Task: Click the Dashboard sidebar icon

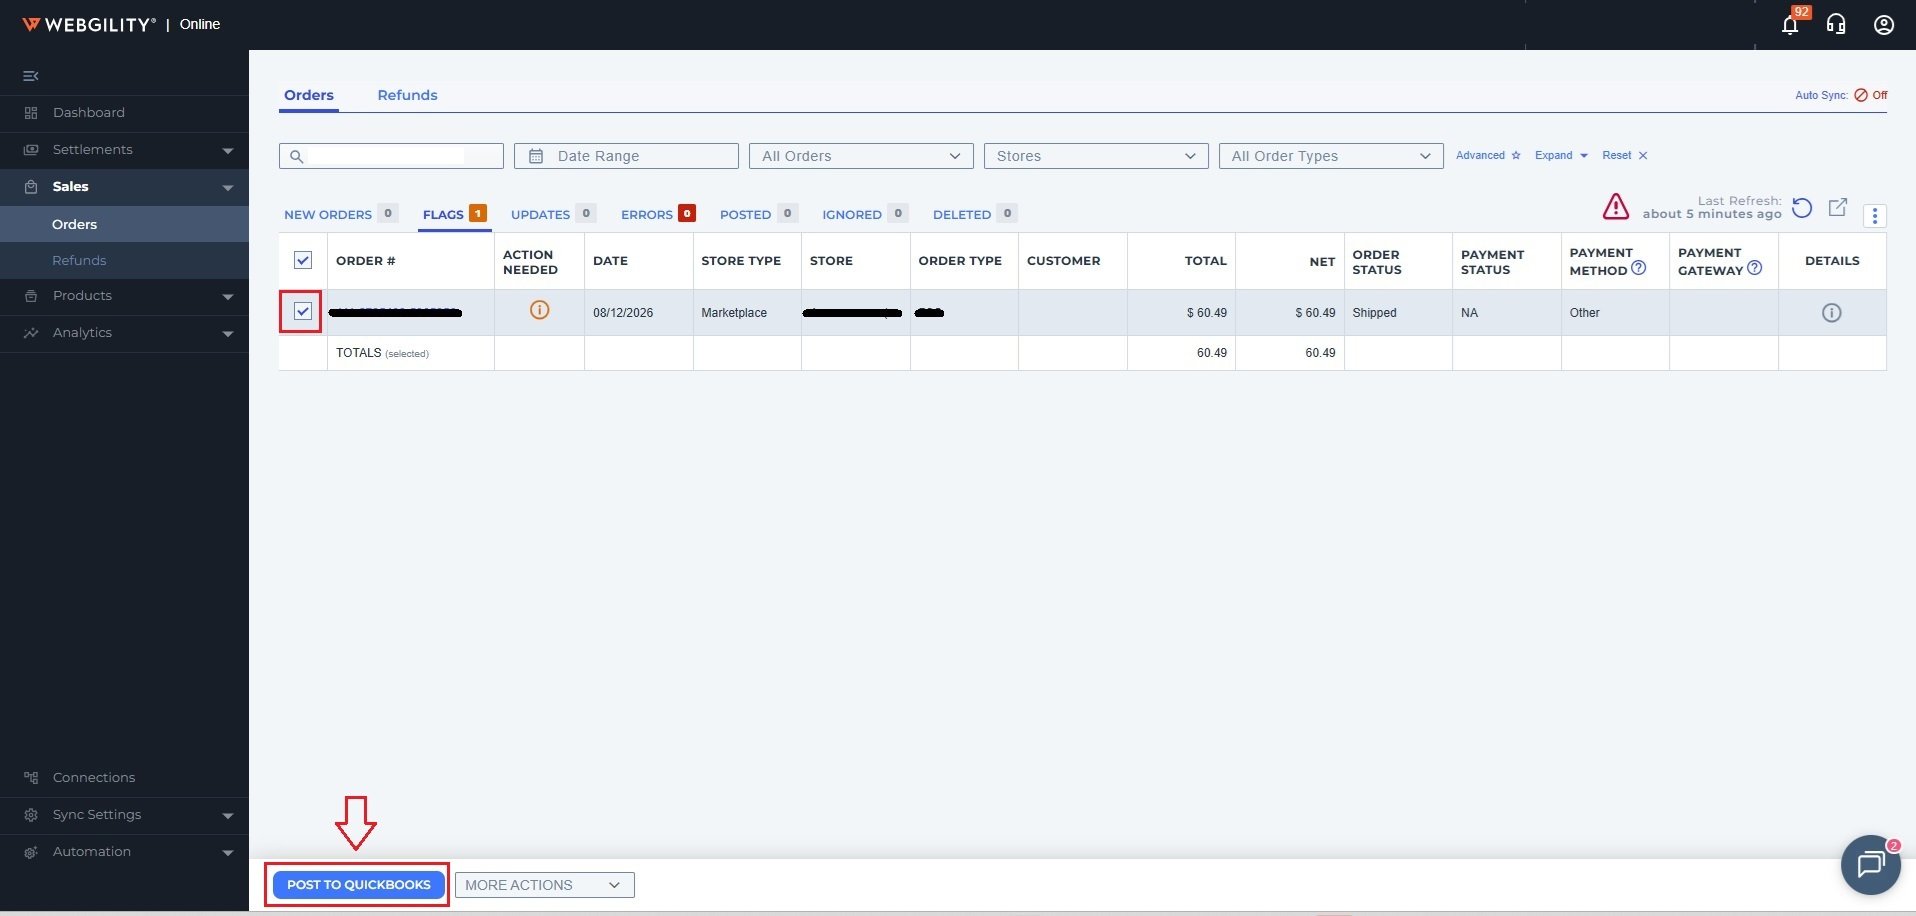Action: point(31,113)
